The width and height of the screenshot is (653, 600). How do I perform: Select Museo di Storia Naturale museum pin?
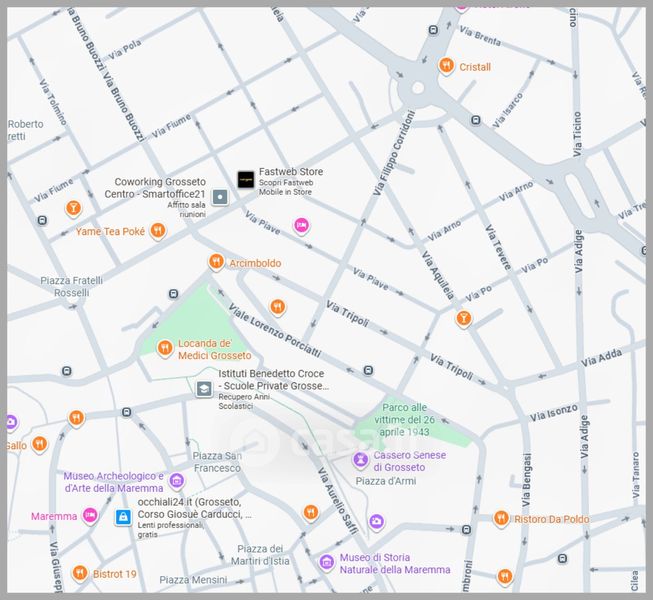(x=326, y=563)
